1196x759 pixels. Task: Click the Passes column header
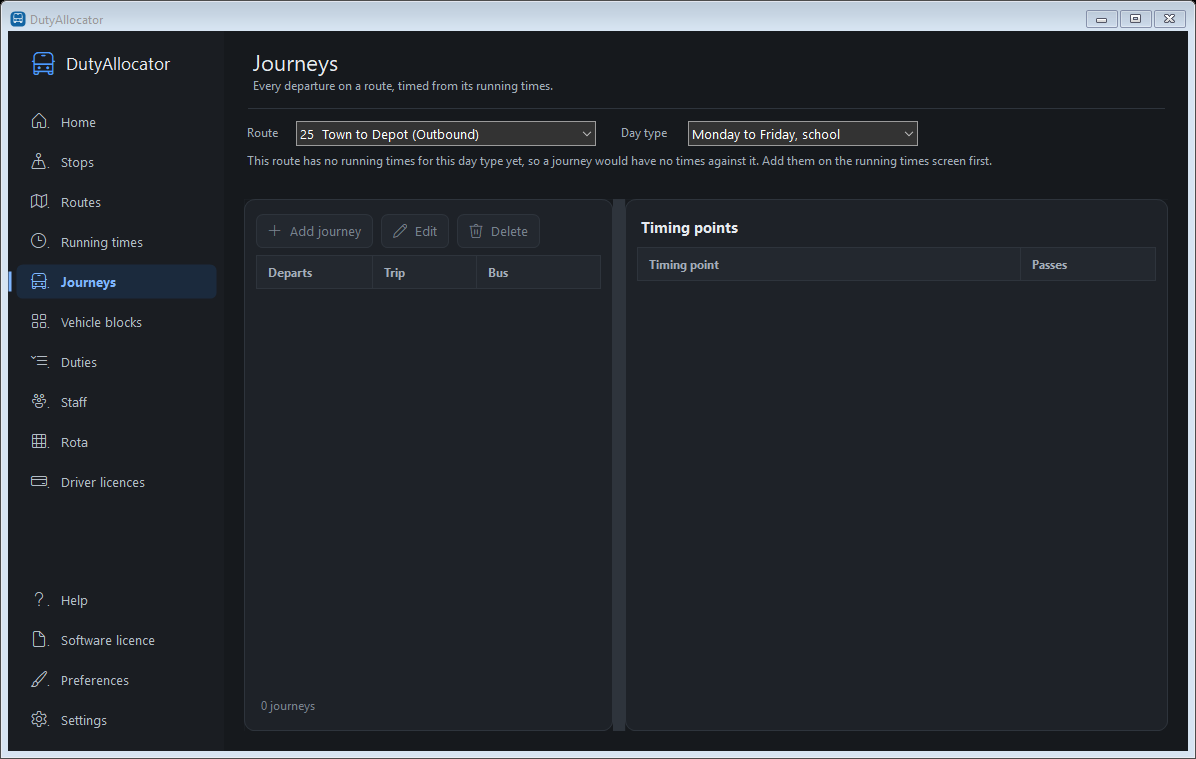pos(1088,265)
